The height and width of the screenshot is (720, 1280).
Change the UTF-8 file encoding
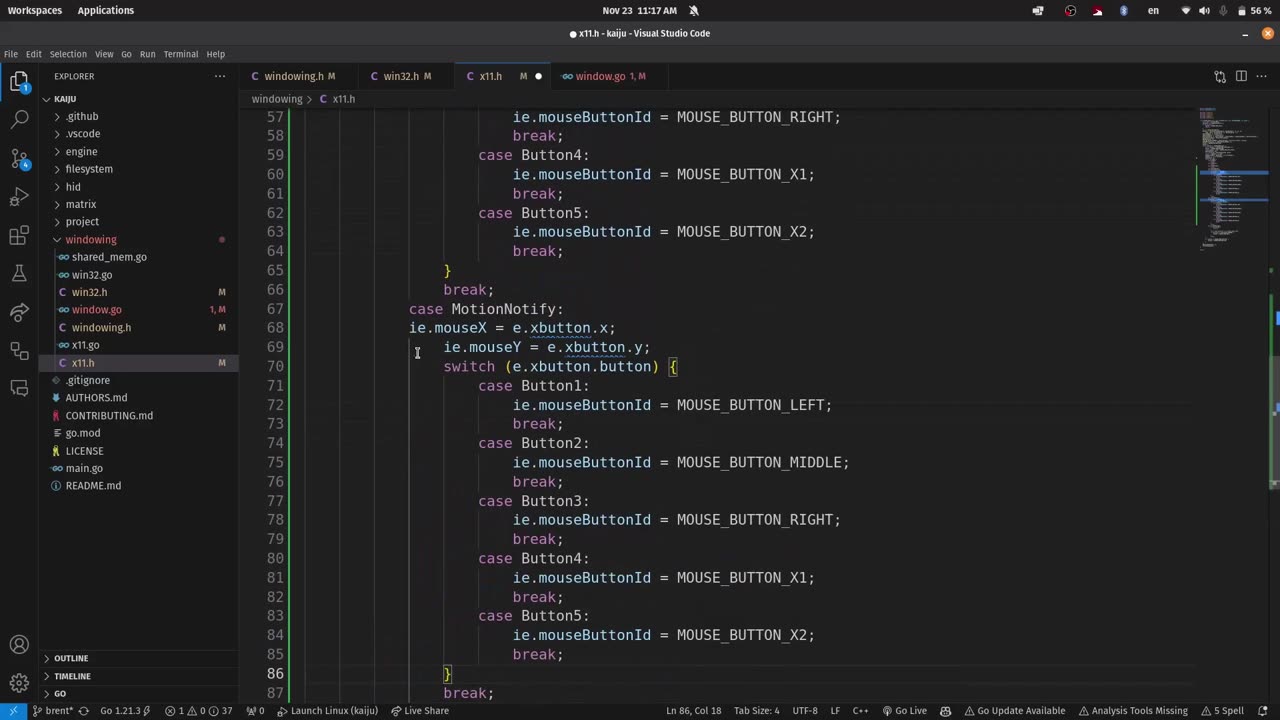click(x=805, y=711)
